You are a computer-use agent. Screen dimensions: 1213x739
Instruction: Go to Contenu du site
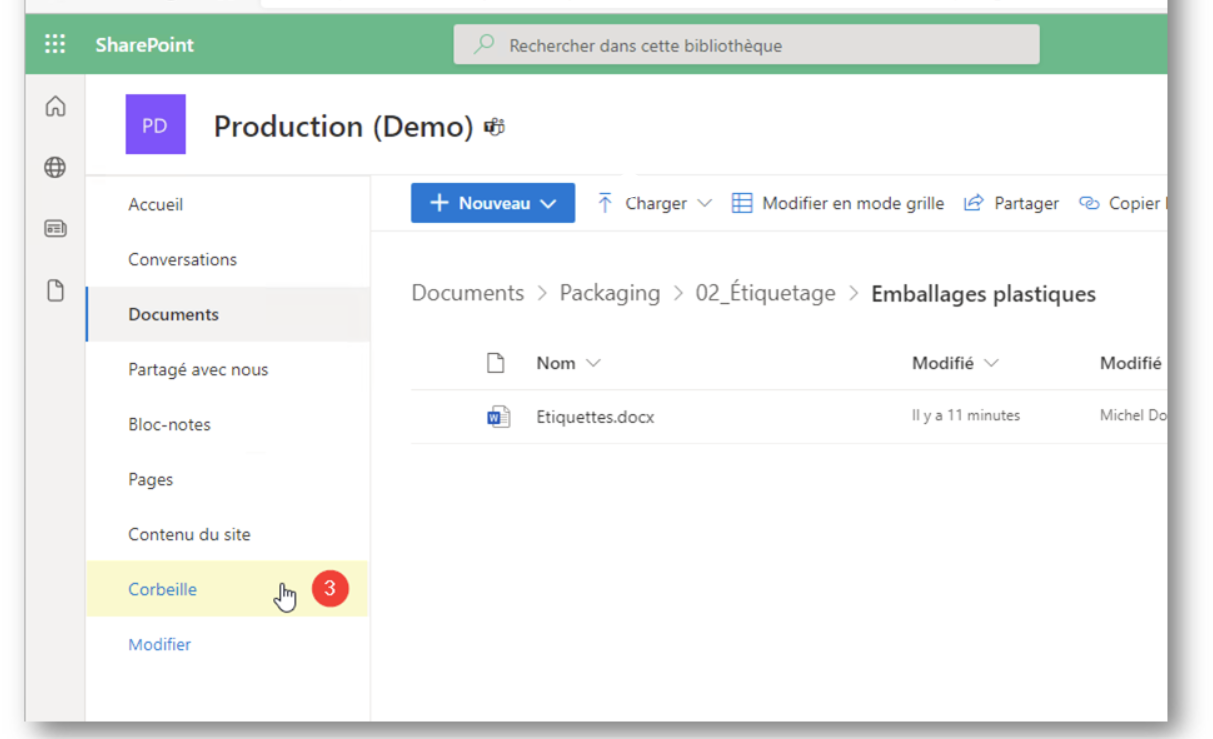click(189, 534)
